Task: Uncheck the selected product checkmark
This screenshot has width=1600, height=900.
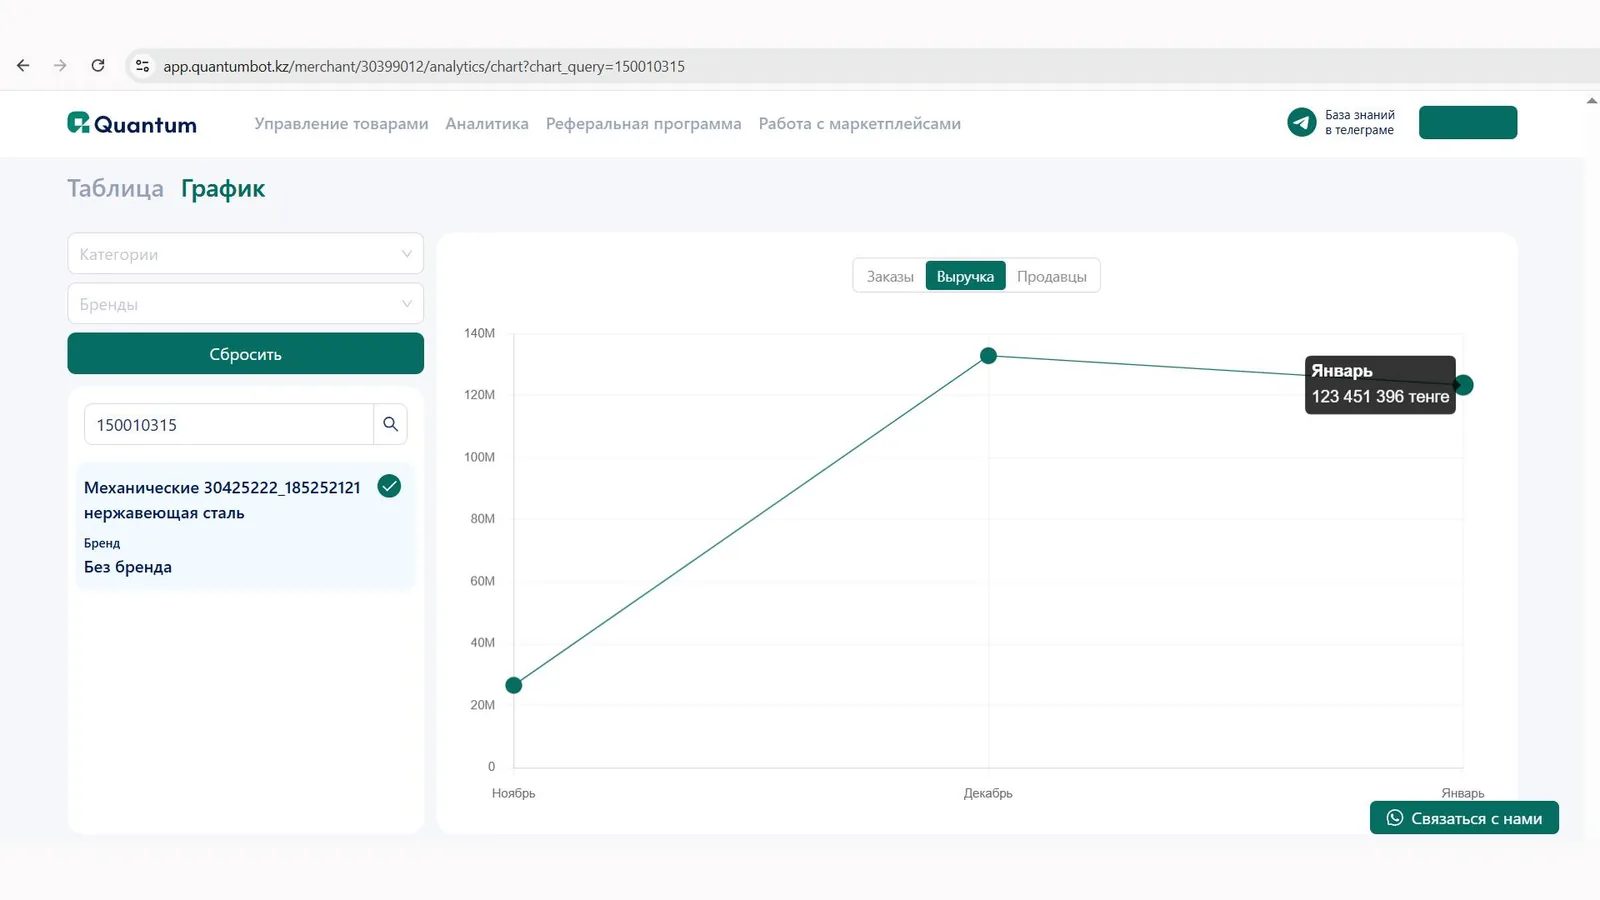Action: [x=389, y=486]
